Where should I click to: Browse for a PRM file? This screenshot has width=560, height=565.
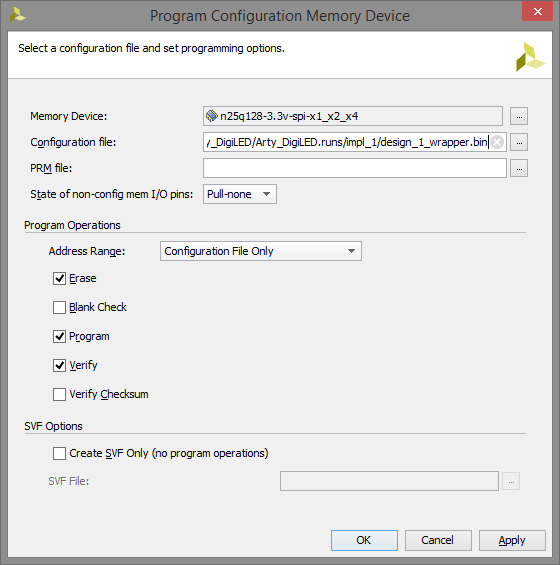pyautogui.click(x=519, y=168)
